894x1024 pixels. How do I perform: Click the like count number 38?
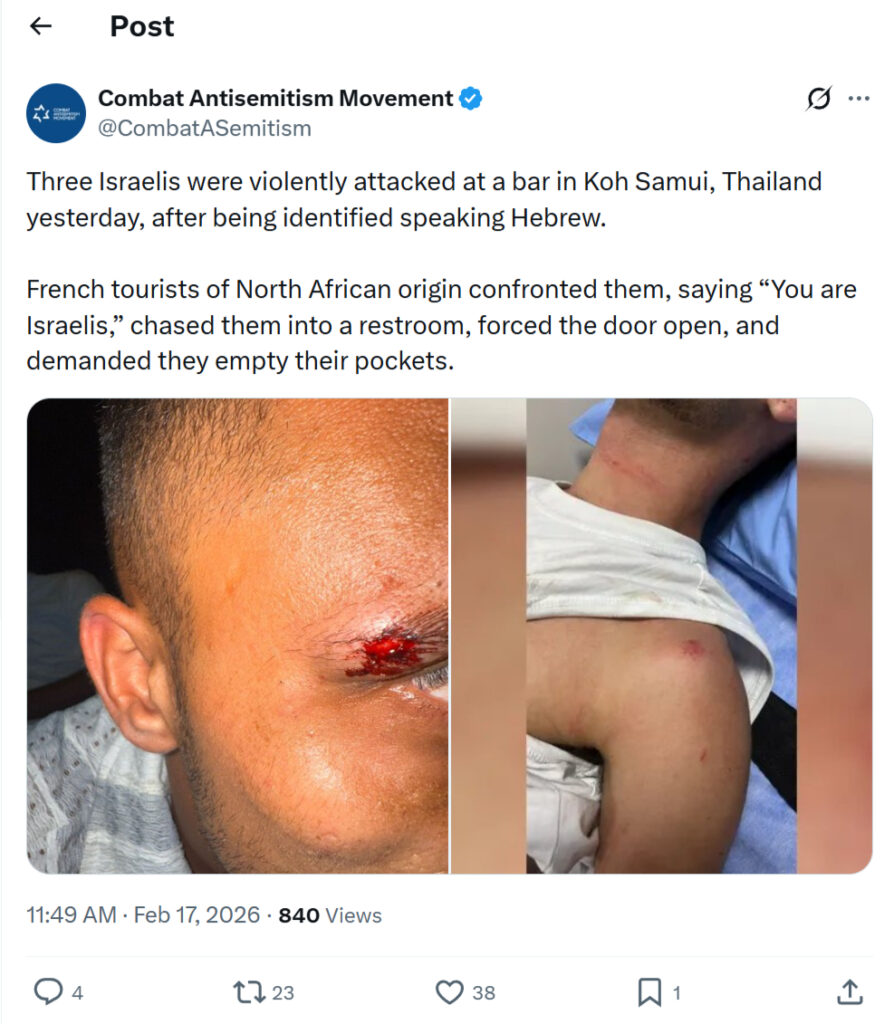coord(483,993)
